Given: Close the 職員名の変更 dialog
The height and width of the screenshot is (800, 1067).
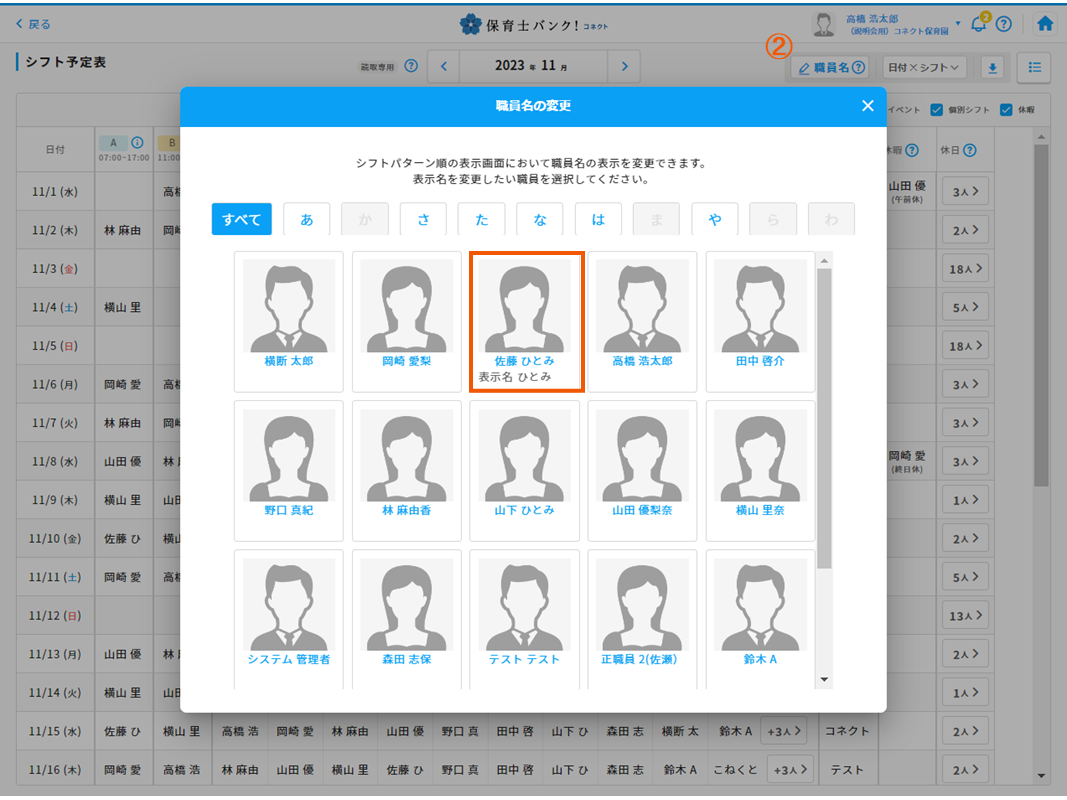Looking at the screenshot, I should [867, 106].
